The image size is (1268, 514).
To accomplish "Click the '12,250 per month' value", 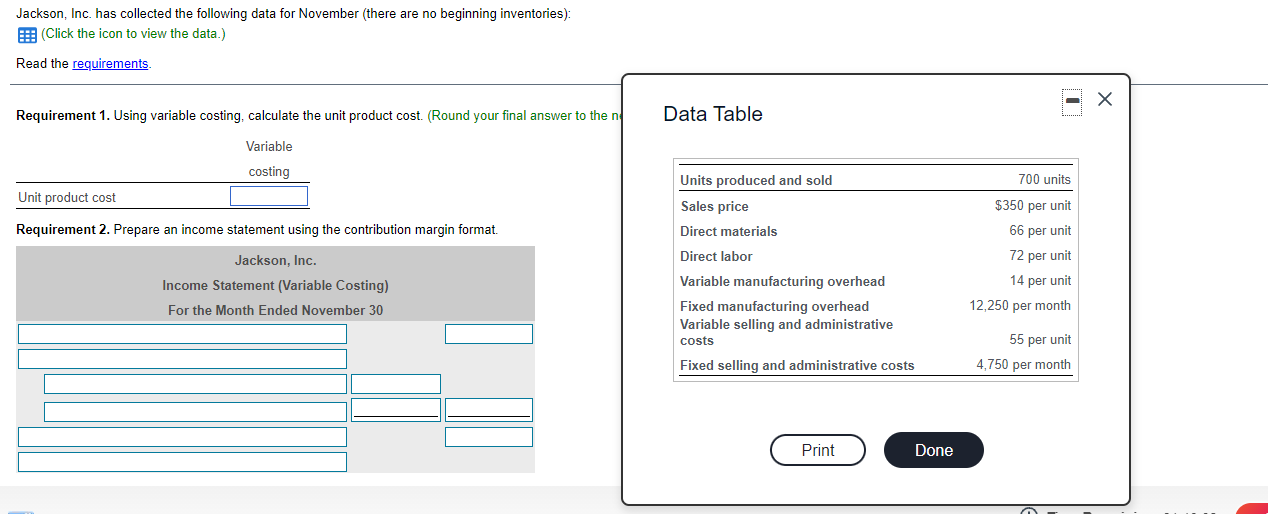I will pos(1020,306).
